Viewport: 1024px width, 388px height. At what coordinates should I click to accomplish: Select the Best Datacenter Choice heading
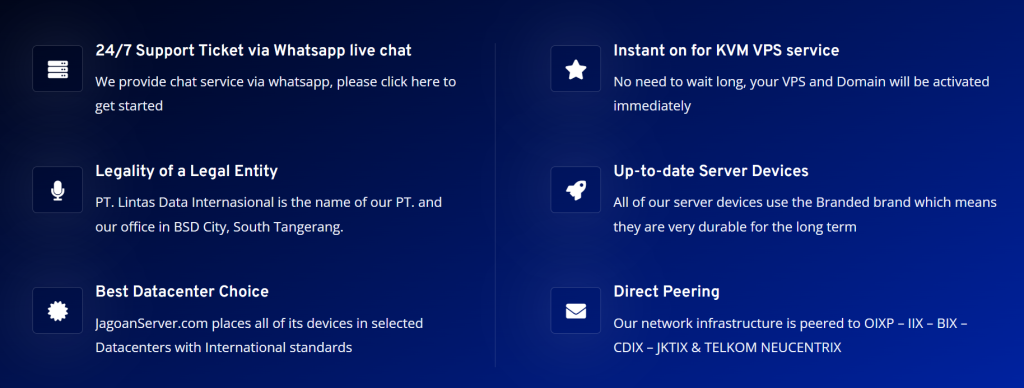182,291
